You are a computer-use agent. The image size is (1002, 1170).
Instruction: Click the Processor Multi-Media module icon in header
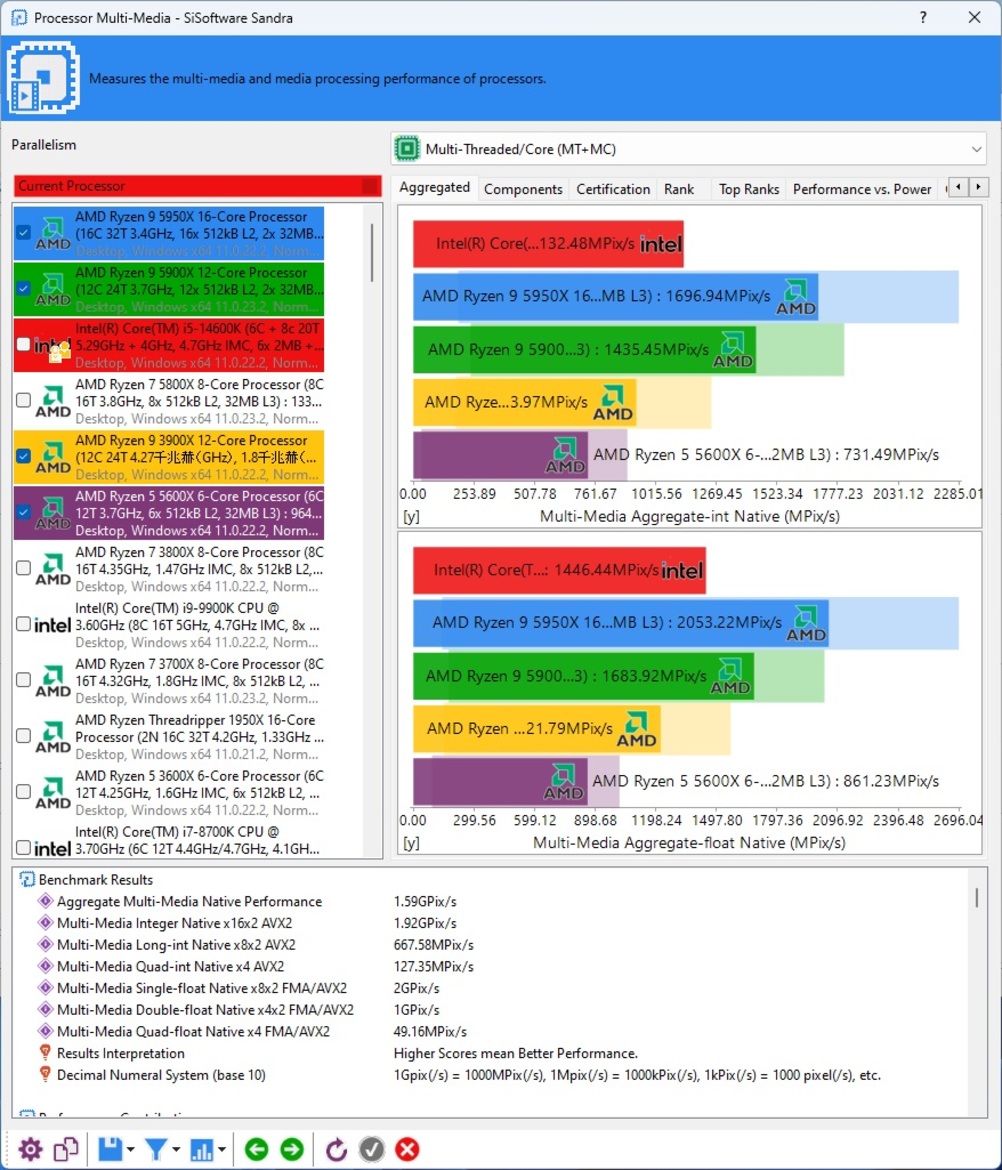tap(43, 78)
